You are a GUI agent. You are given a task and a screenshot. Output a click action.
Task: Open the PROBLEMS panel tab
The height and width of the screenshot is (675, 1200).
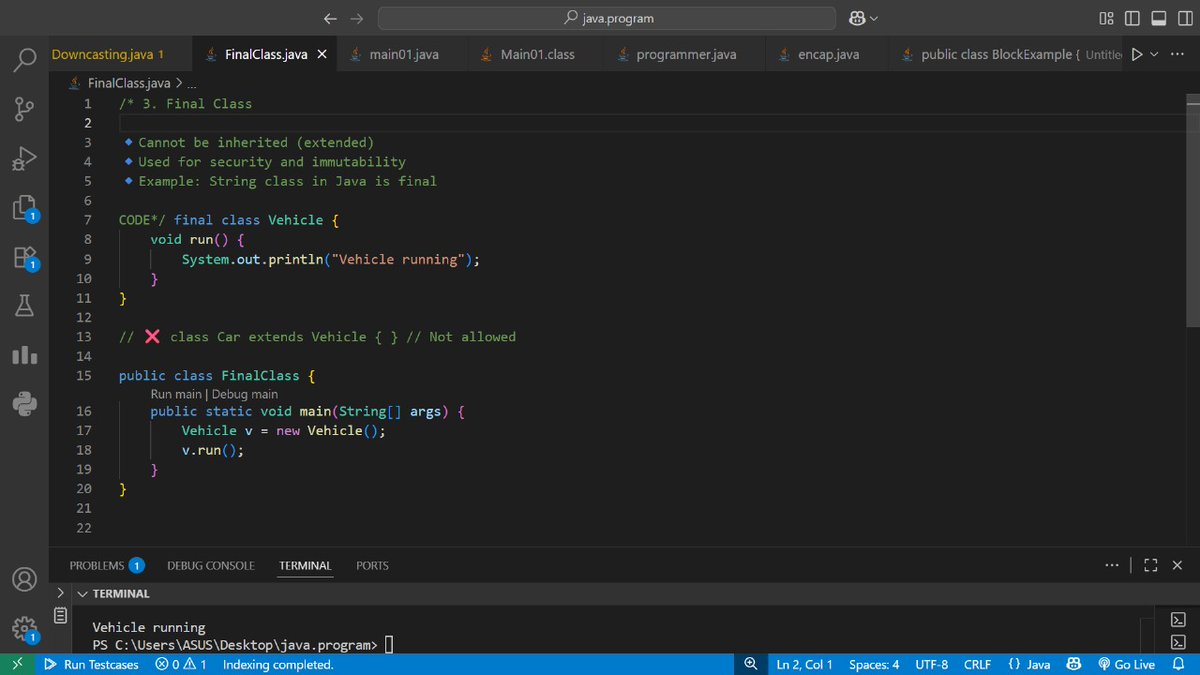[x=106, y=565]
